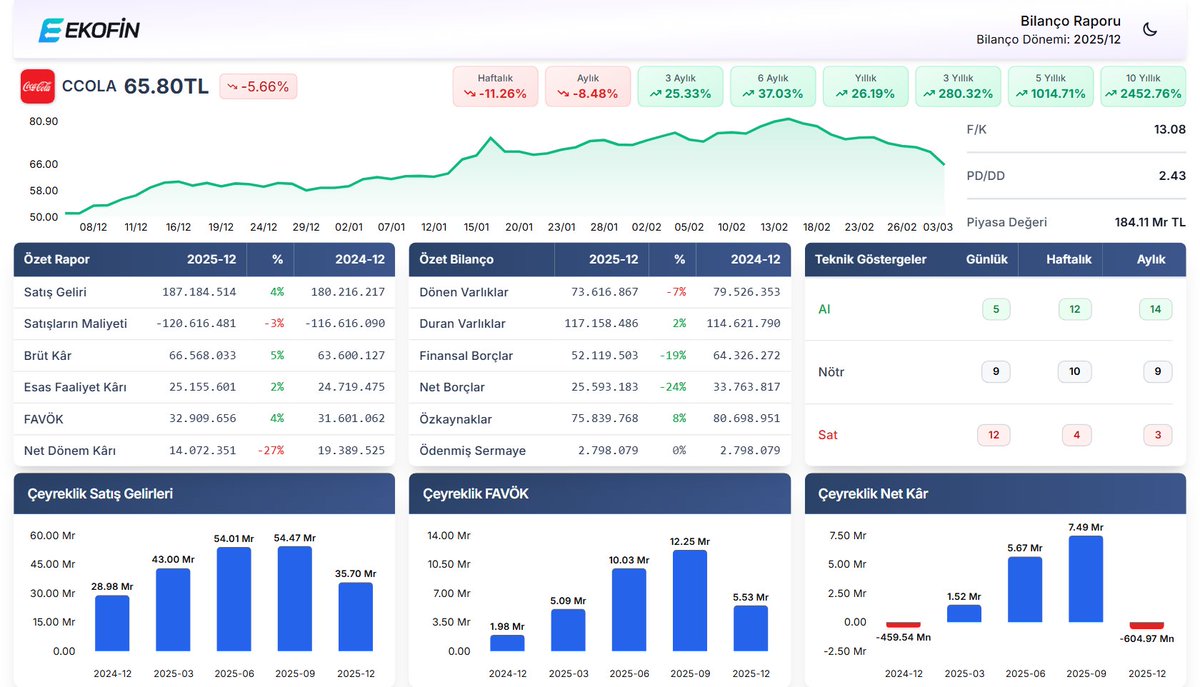Click the F/K value 13.08
Screen dimensions: 1200x687
pyautogui.click(x=1169, y=130)
